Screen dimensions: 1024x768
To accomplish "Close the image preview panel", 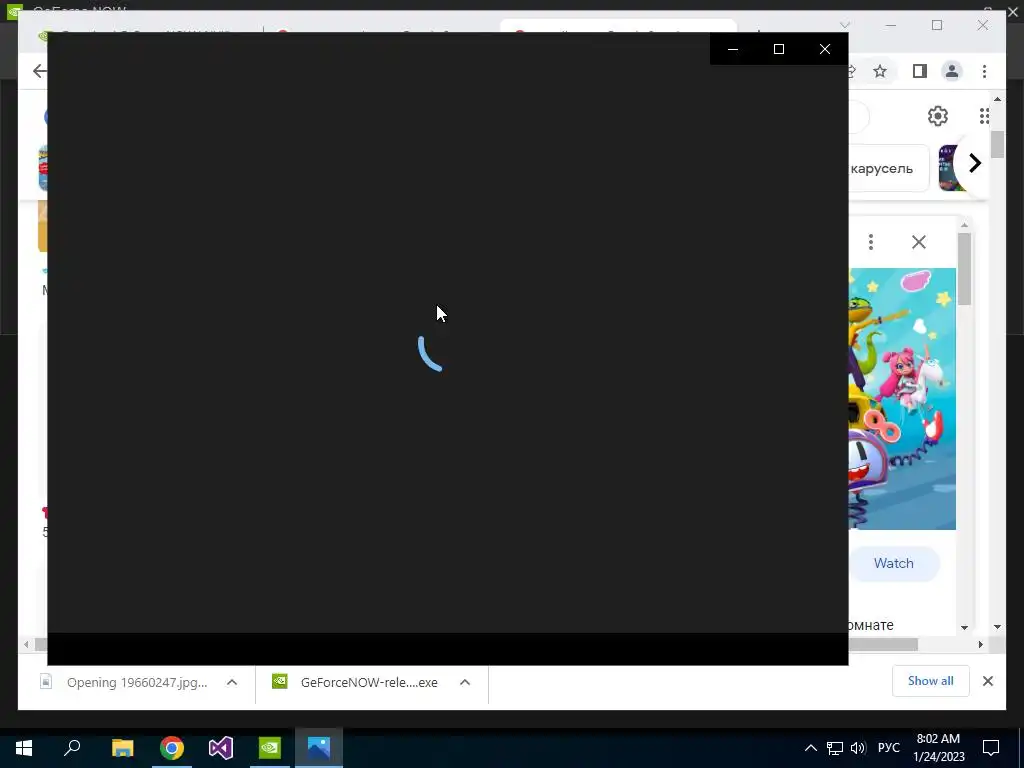I will tap(918, 242).
